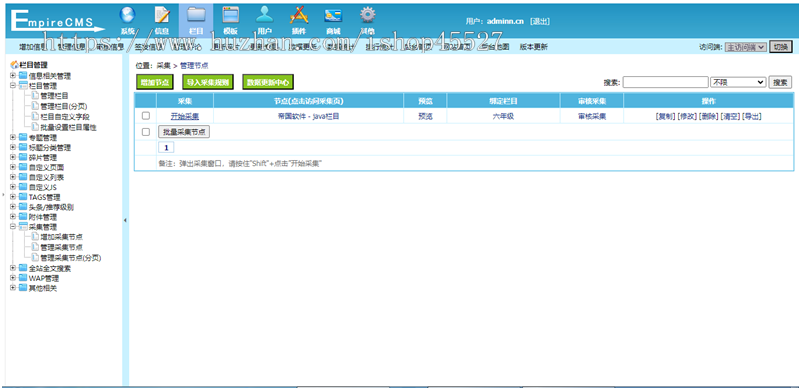Click the green 导入采集规则 button

pyautogui.click(x=207, y=82)
